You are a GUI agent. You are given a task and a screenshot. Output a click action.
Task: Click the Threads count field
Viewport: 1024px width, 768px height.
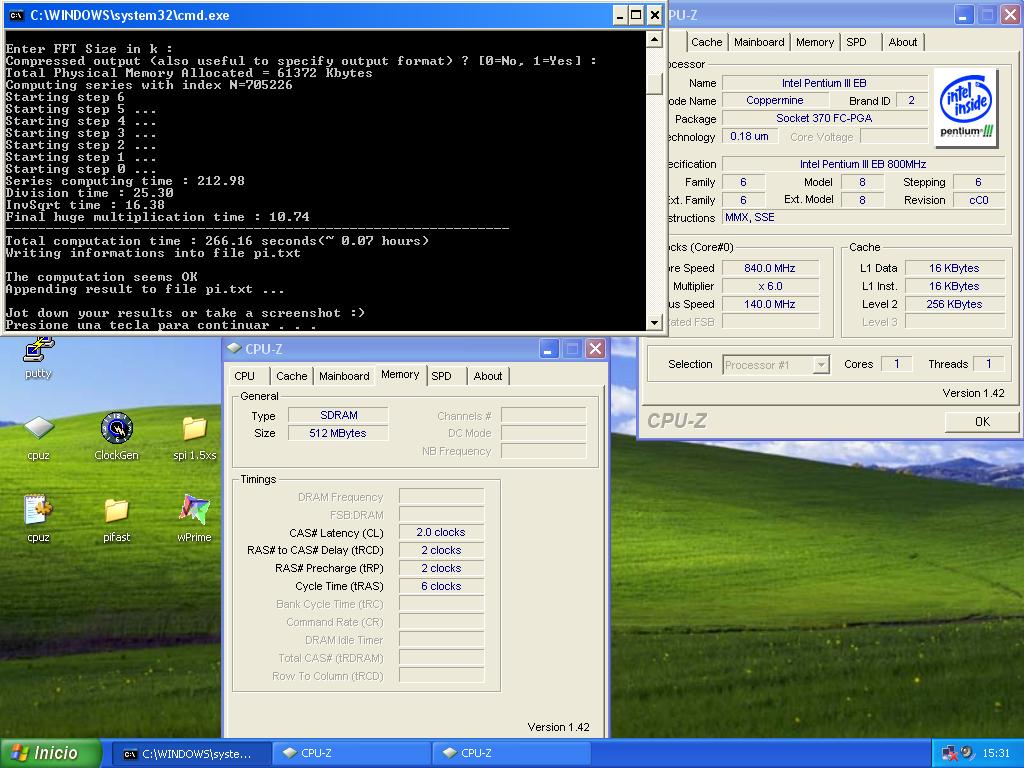(x=989, y=364)
